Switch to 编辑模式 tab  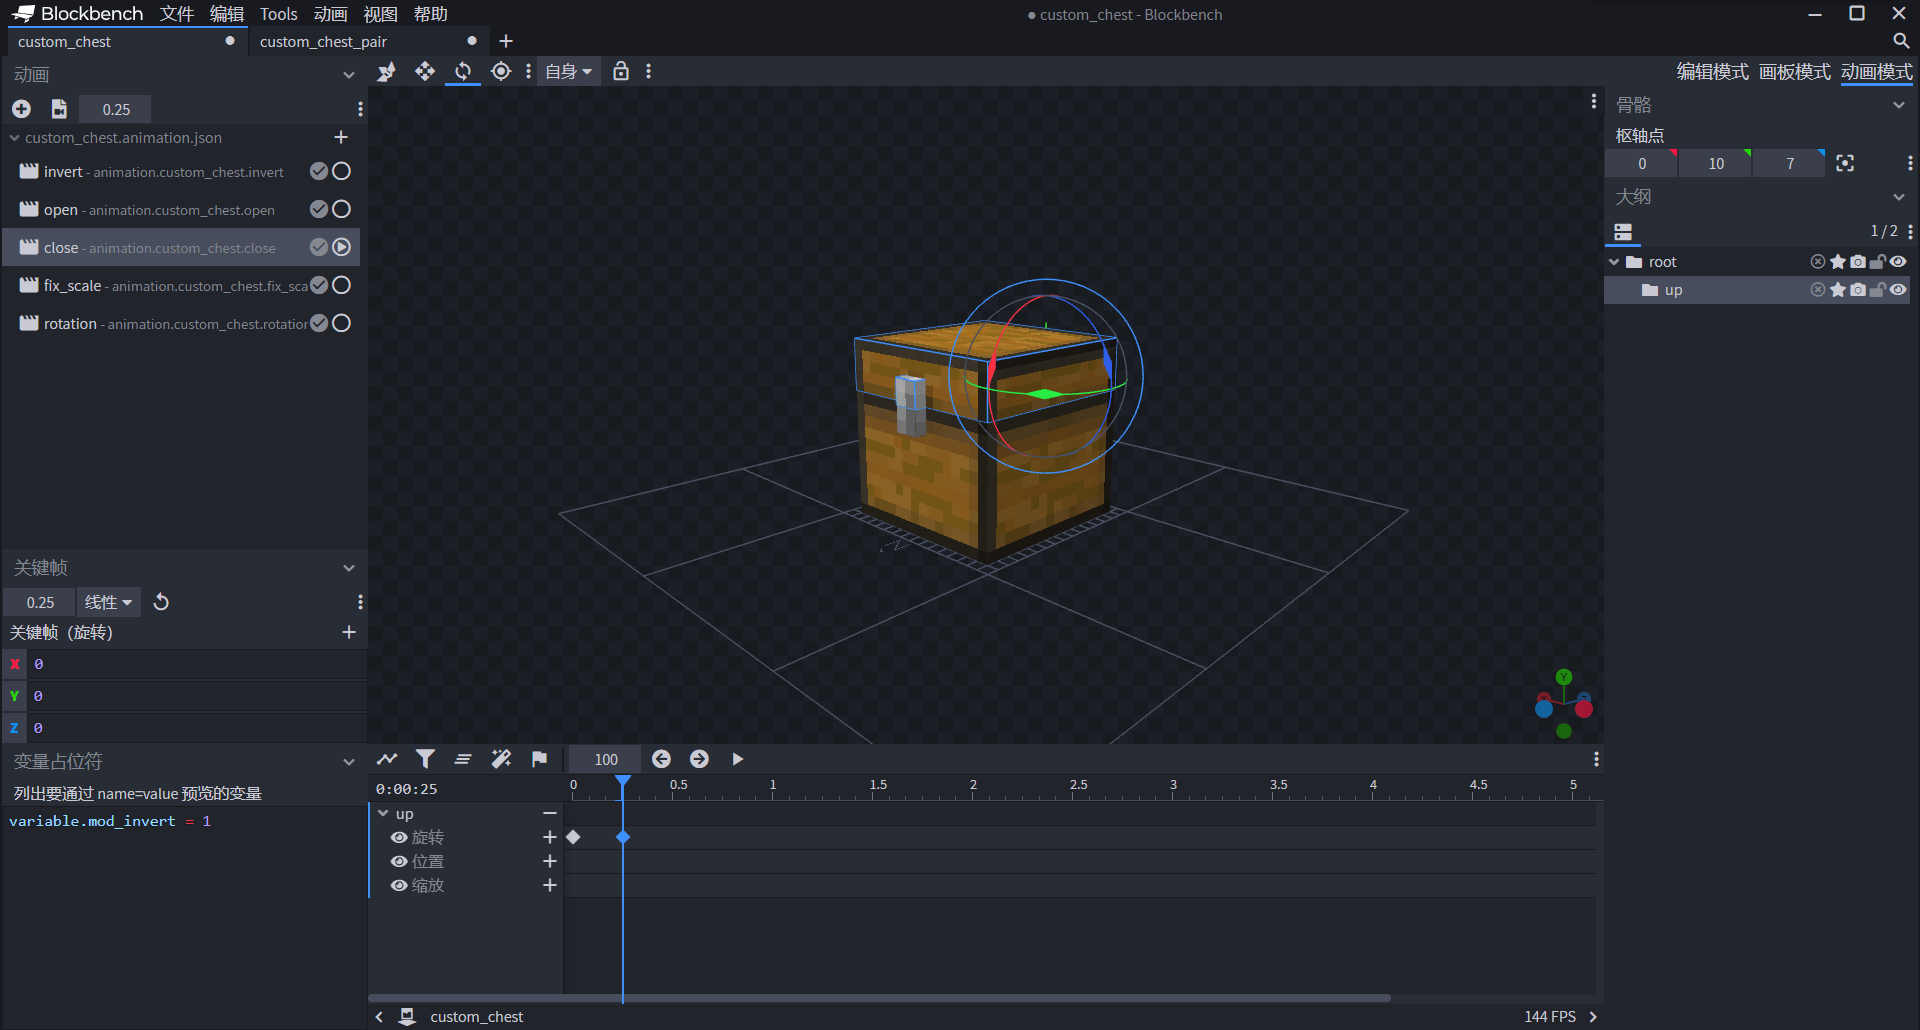(1712, 72)
